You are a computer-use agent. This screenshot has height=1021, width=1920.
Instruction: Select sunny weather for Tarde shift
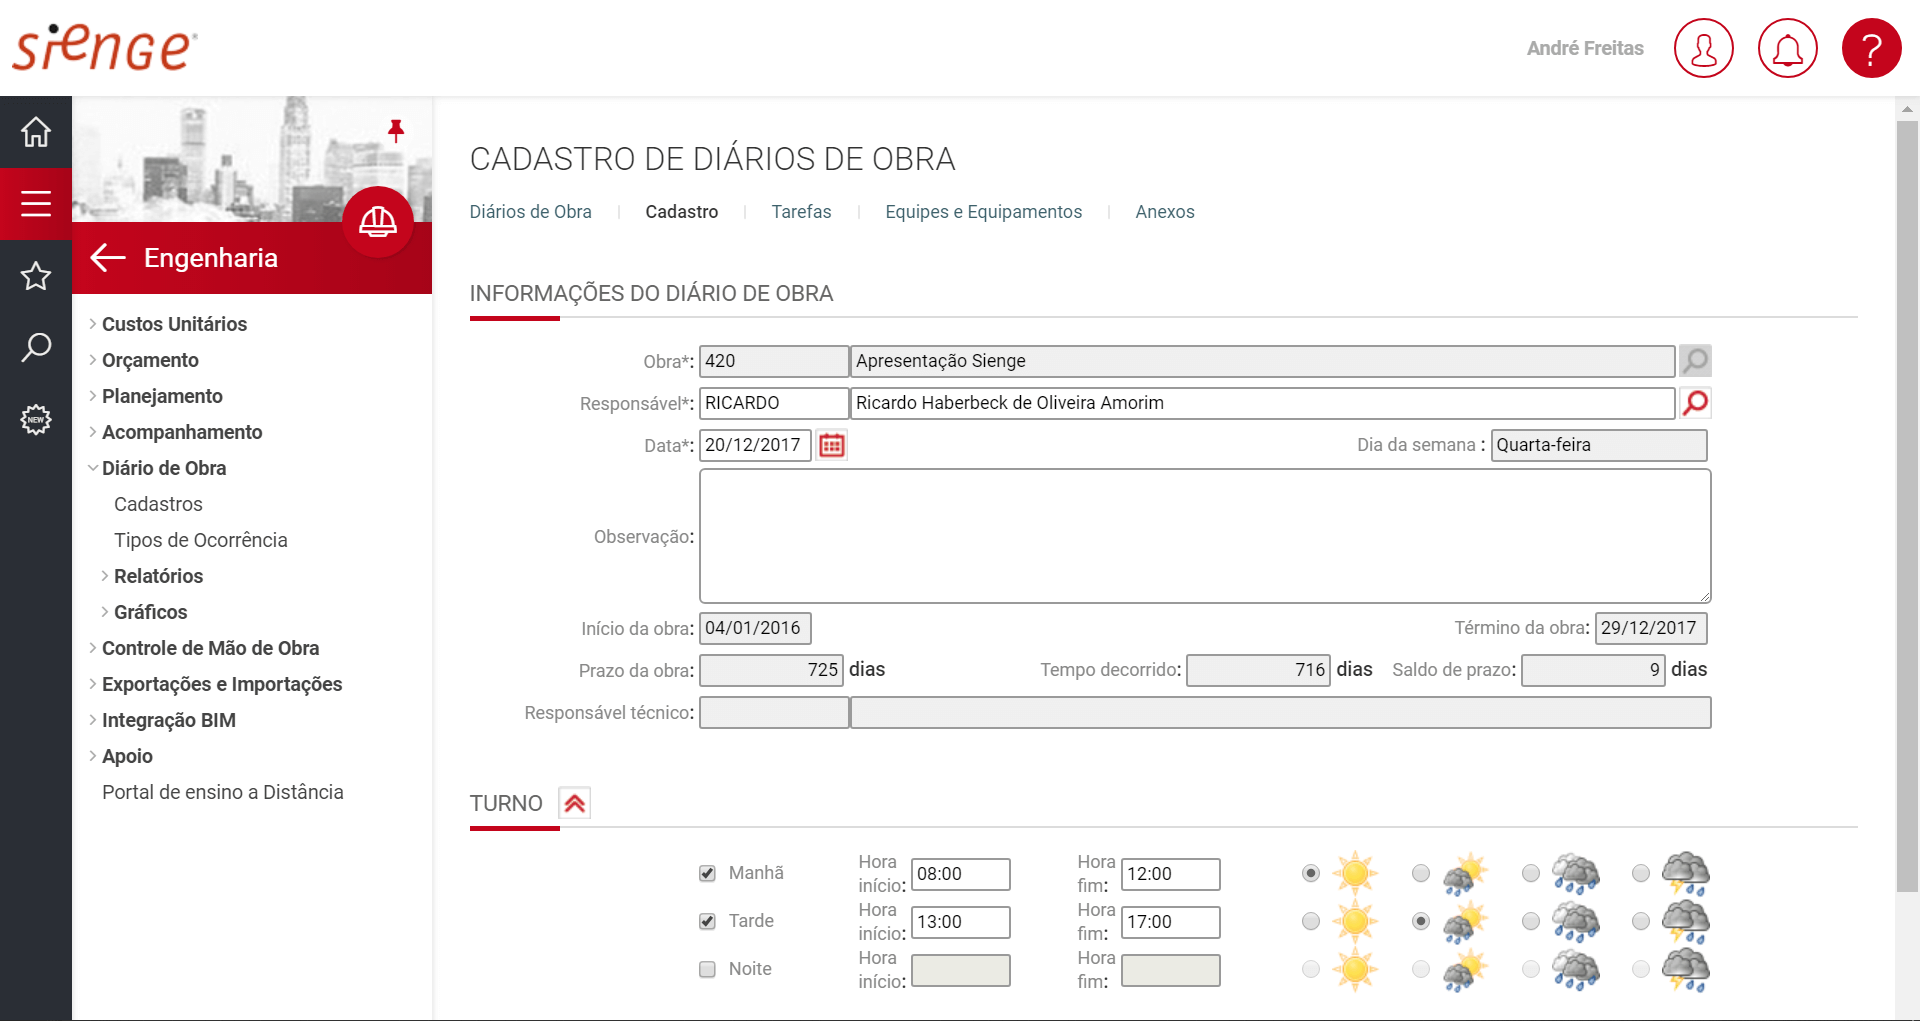tap(1311, 921)
